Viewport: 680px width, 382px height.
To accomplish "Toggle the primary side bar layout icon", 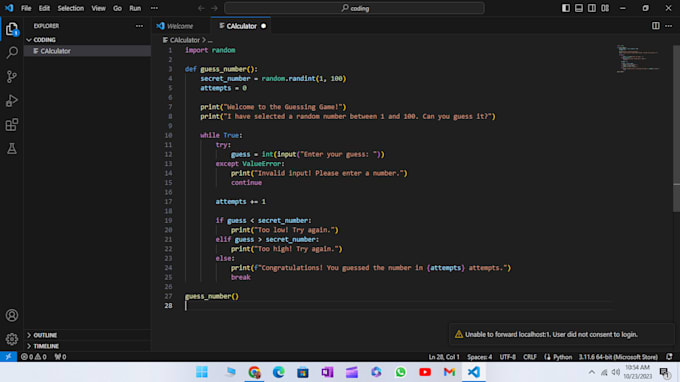I will (x=566, y=8).
